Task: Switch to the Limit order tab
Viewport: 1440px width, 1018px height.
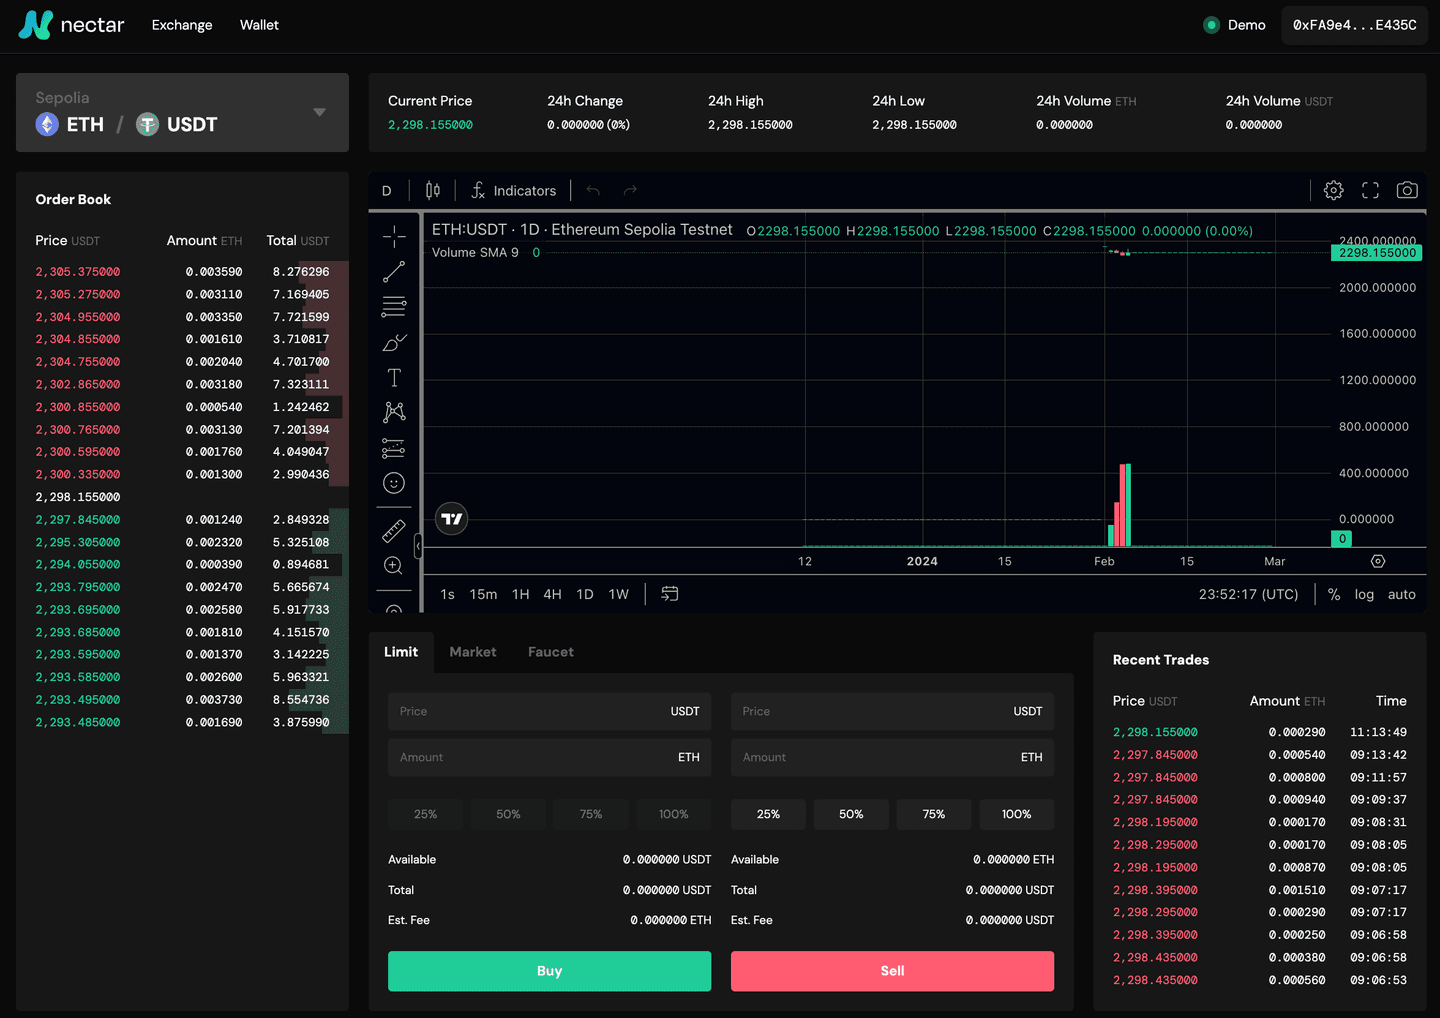Action: (x=401, y=652)
